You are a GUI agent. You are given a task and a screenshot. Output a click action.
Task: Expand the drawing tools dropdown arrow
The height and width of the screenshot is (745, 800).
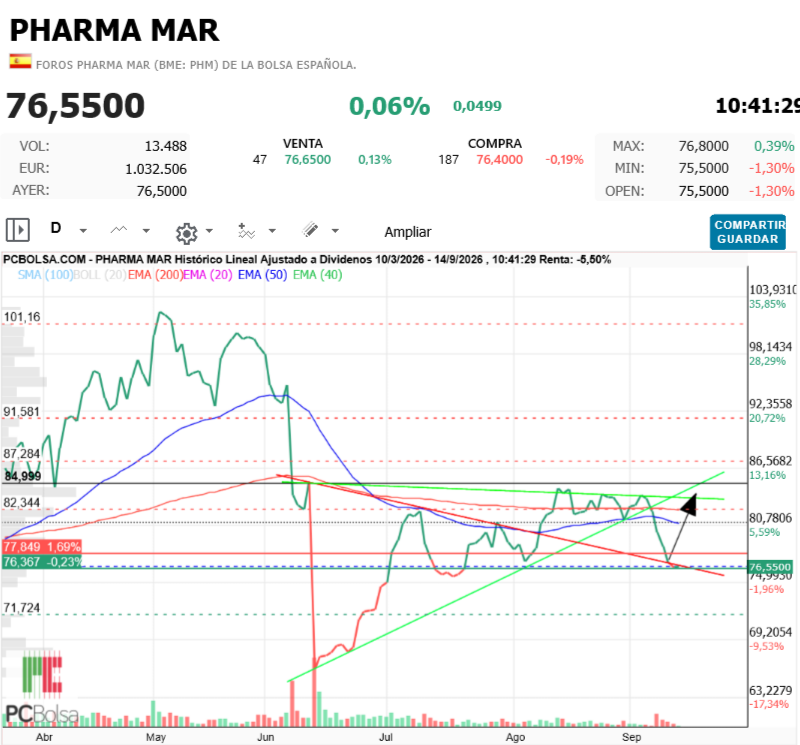click(335, 231)
